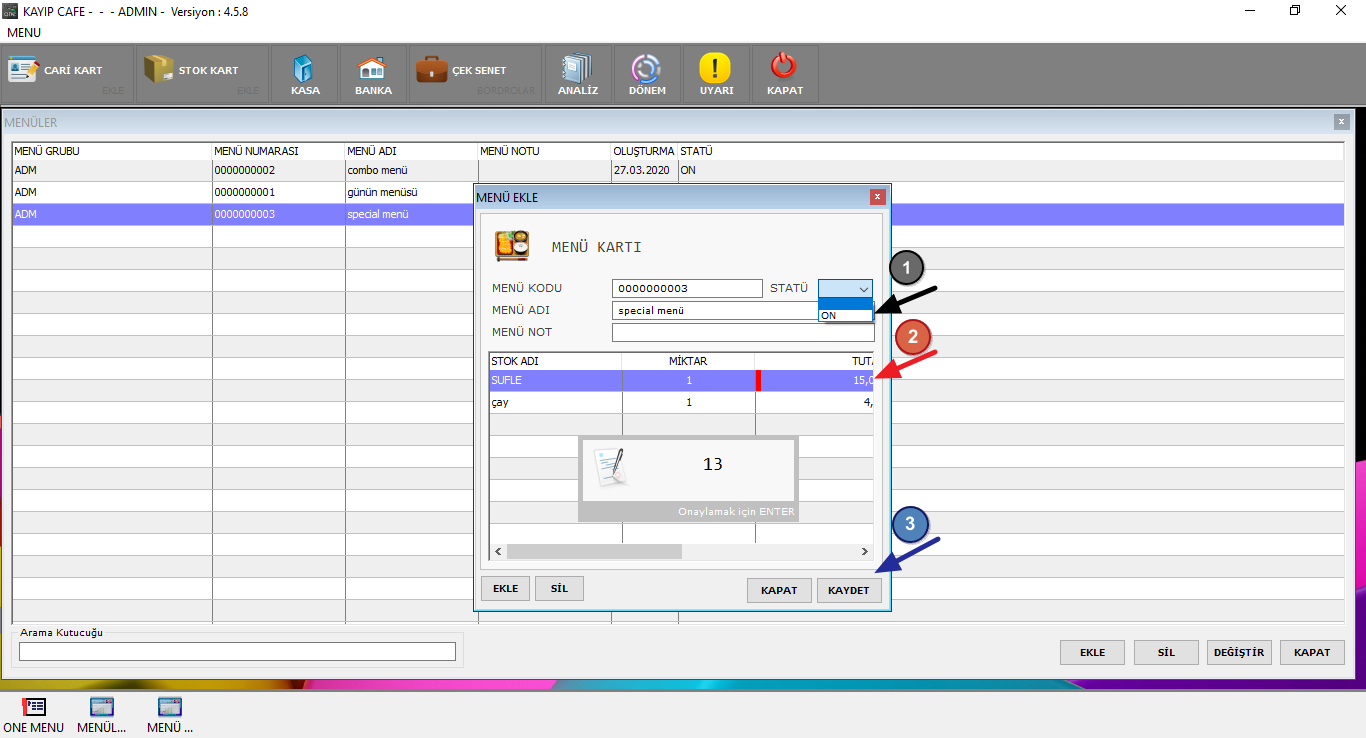This screenshot has width=1366, height=738.
Task: Click the horizontal scrollbar thumb in stock grid
Action: coord(594,551)
